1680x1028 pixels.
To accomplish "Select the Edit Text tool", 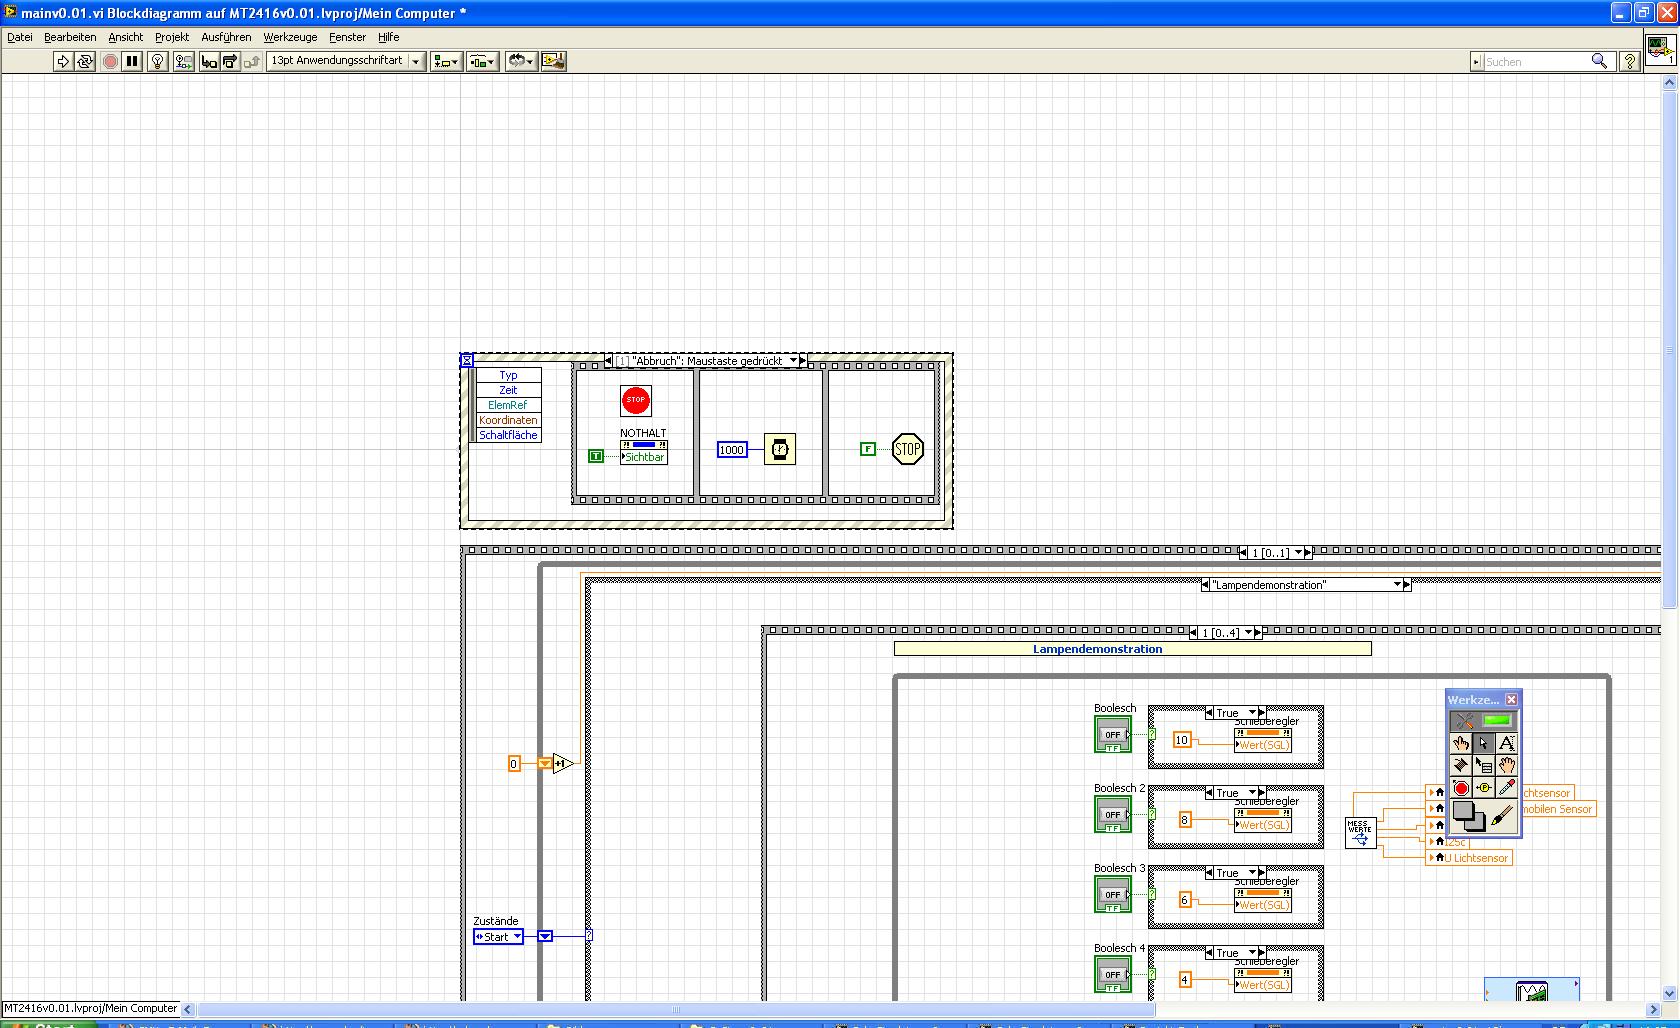I will pos(1507,743).
